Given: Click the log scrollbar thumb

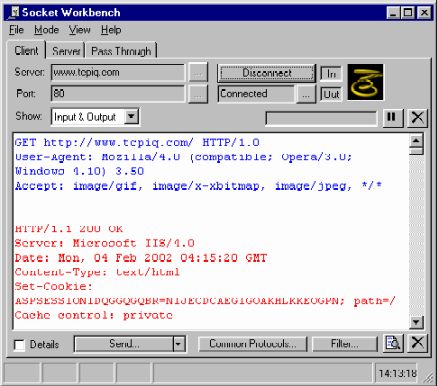Looking at the screenshot, I should pyautogui.click(x=416, y=151).
